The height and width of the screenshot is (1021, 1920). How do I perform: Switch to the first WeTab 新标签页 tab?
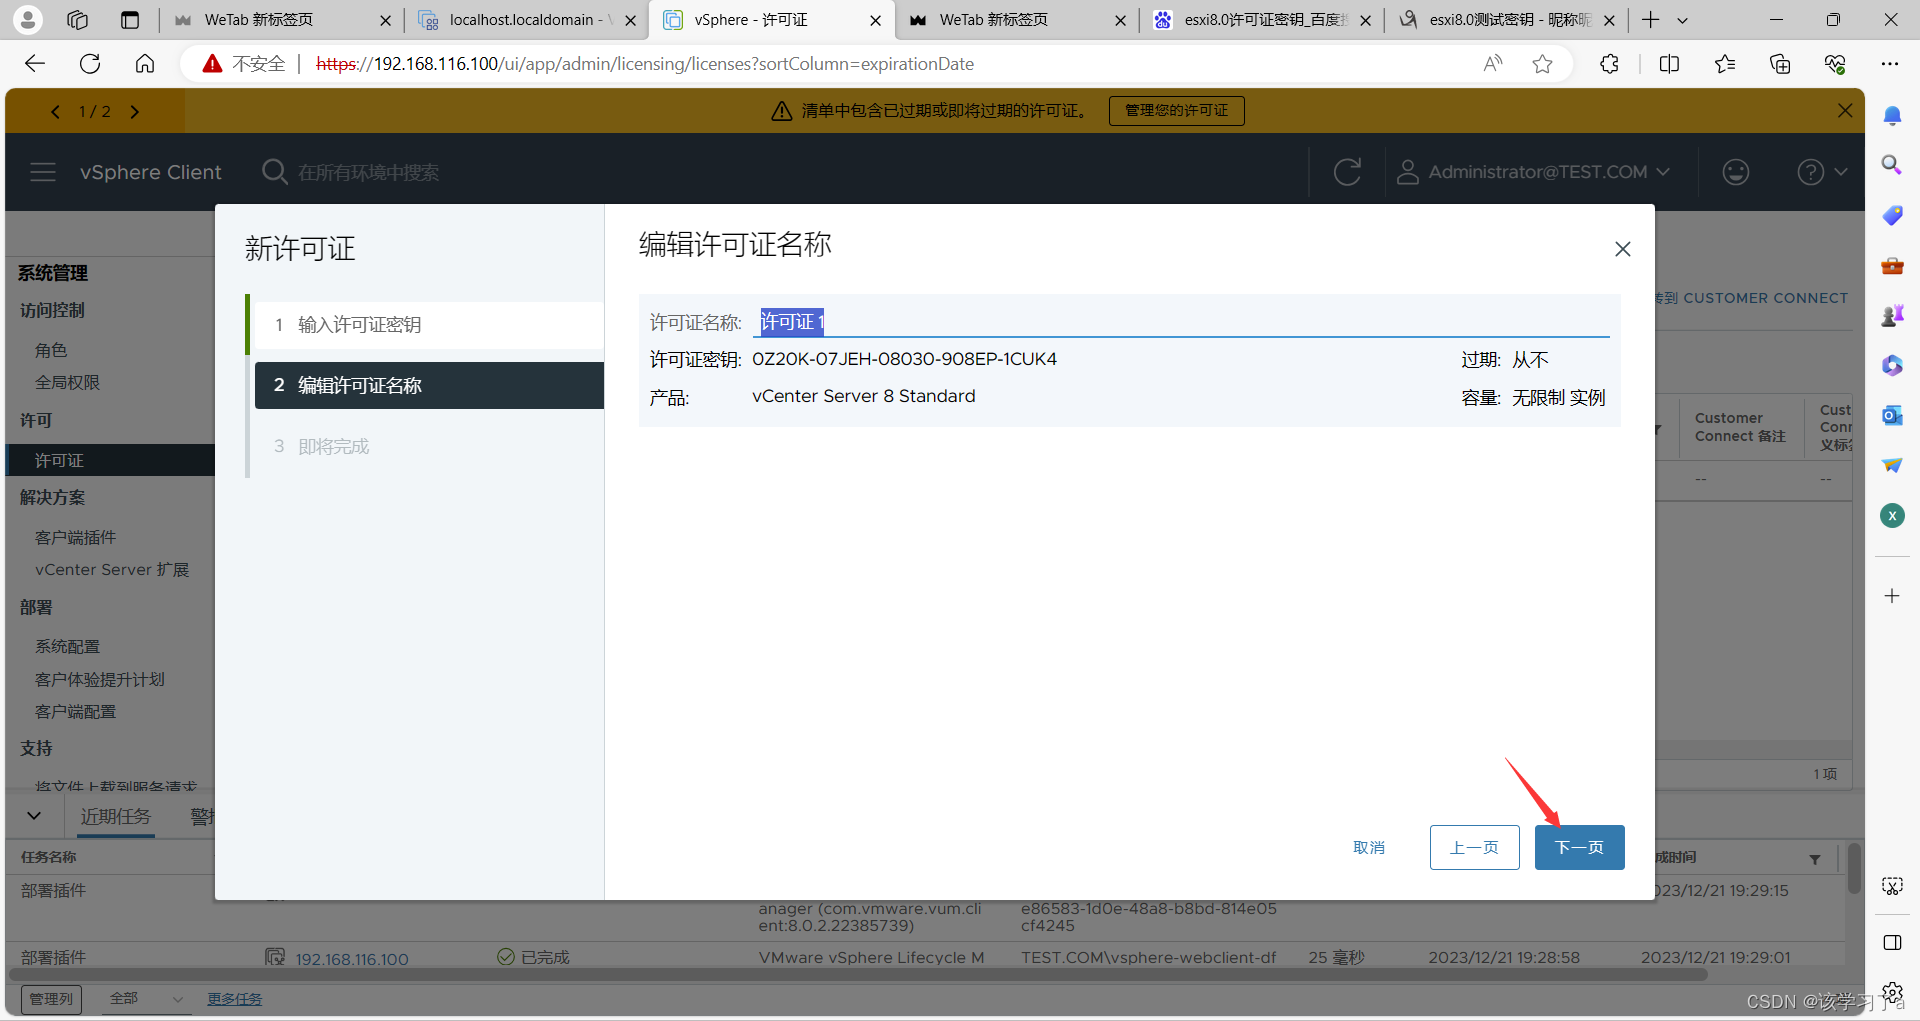tap(282, 20)
